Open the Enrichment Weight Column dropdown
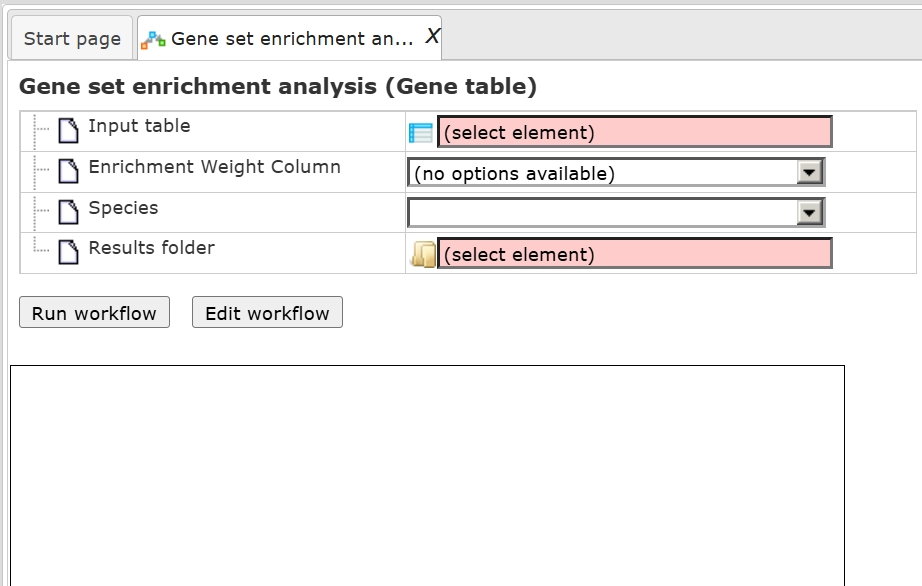This screenshot has height=586, width=922. click(810, 173)
